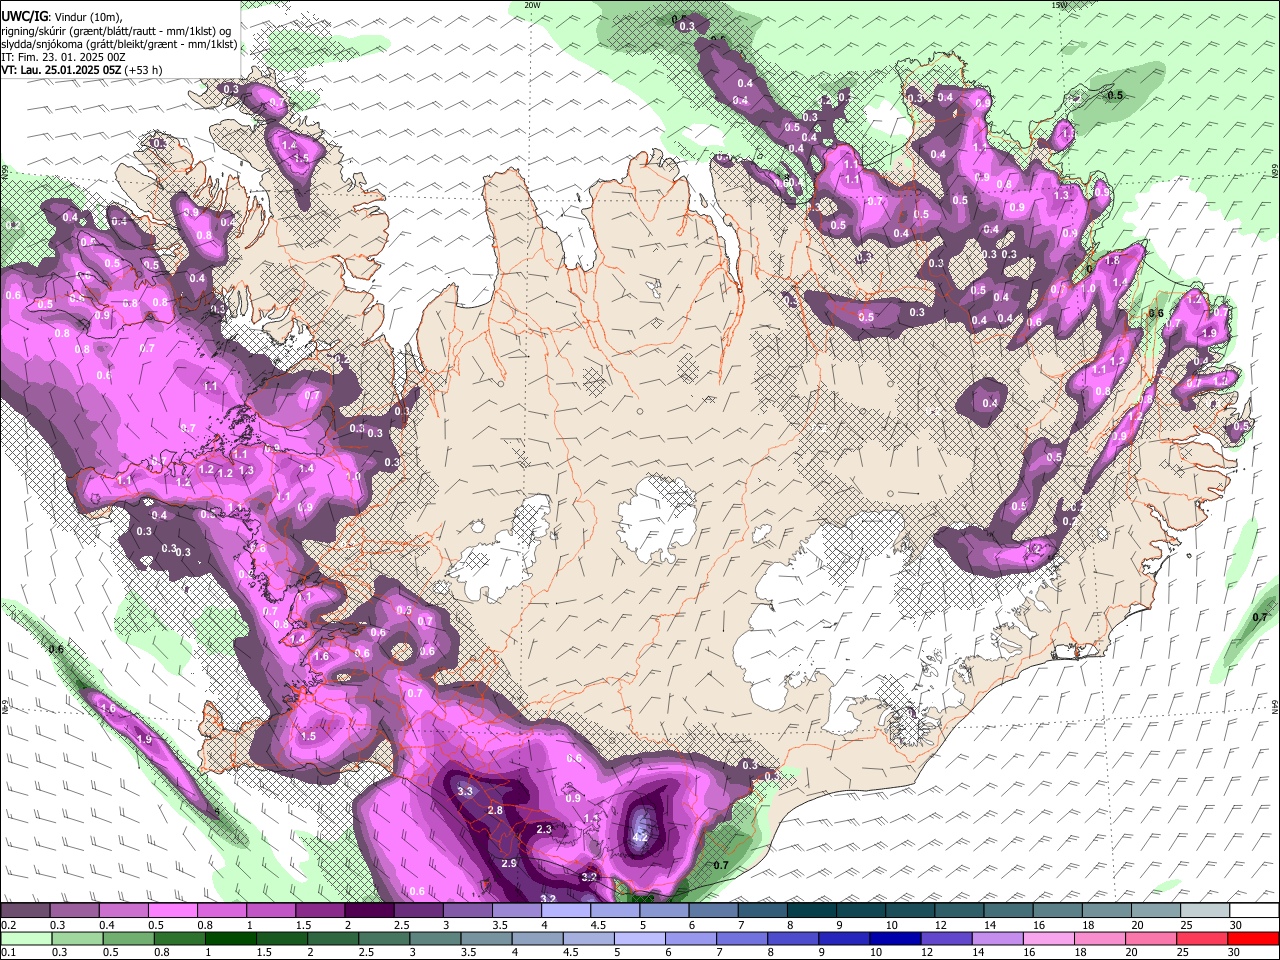This screenshot has width=1280, height=960.
Task: Pick the grey-green 3 rain legend swatch
Action: click(x=436, y=939)
